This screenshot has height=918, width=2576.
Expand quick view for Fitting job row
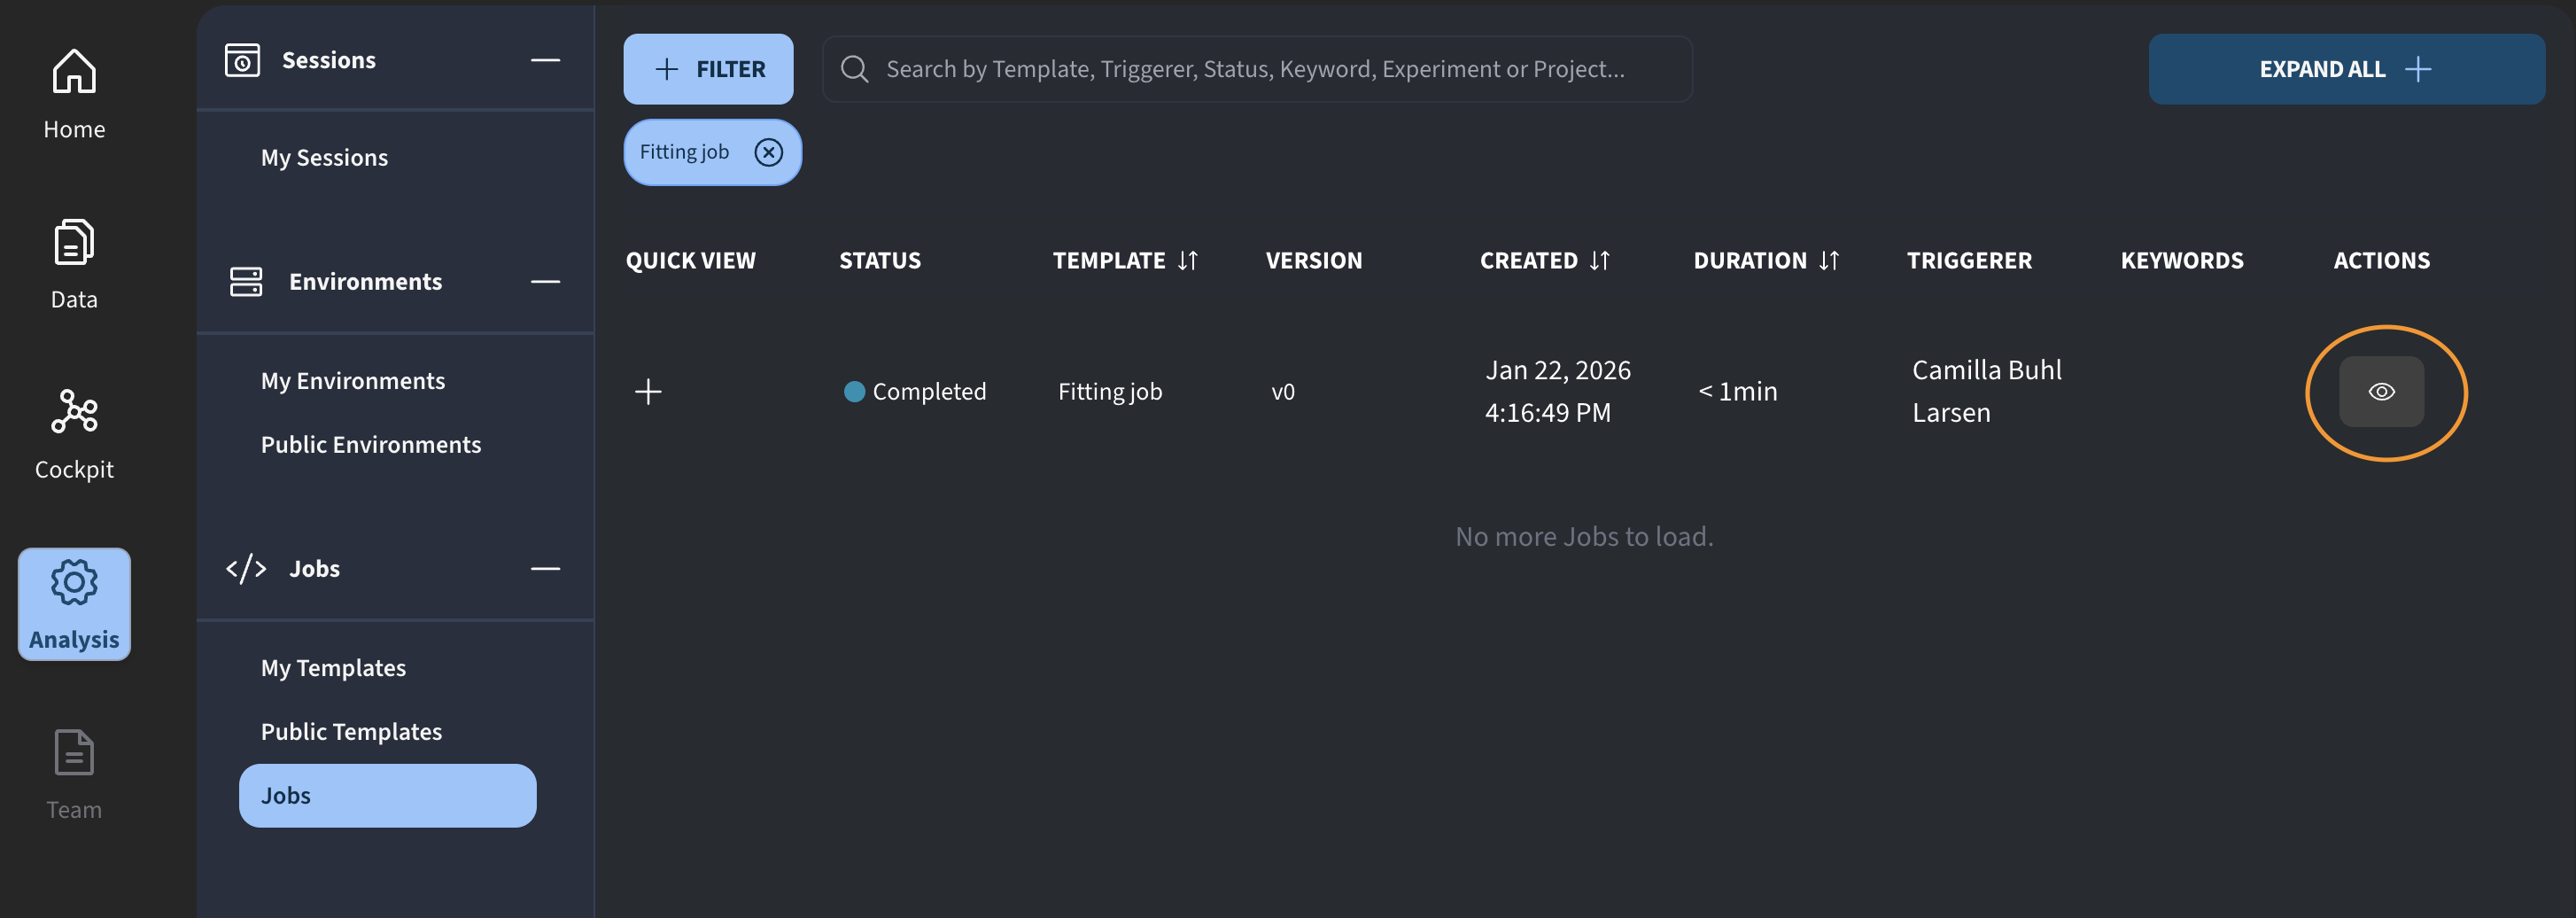tap(648, 392)
